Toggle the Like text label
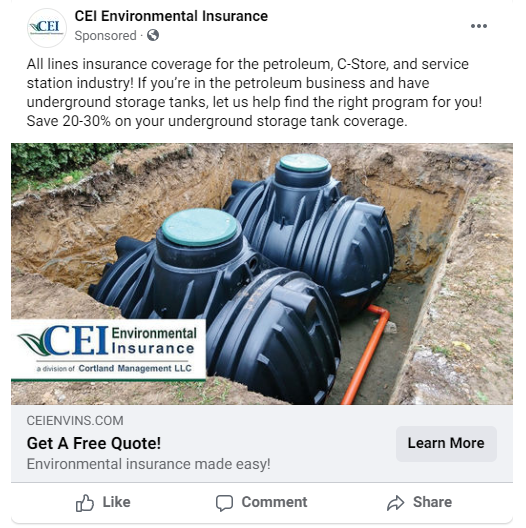The height and width of the screenshot is (528, 526). tap(117, 502)
